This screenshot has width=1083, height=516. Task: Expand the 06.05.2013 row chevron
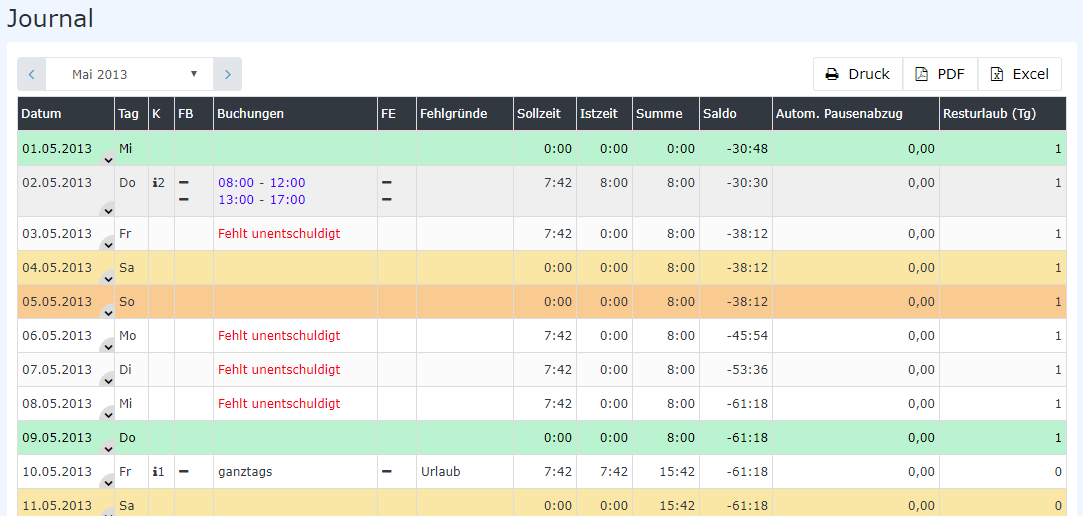pyautogui.click(x=108, y=346)
